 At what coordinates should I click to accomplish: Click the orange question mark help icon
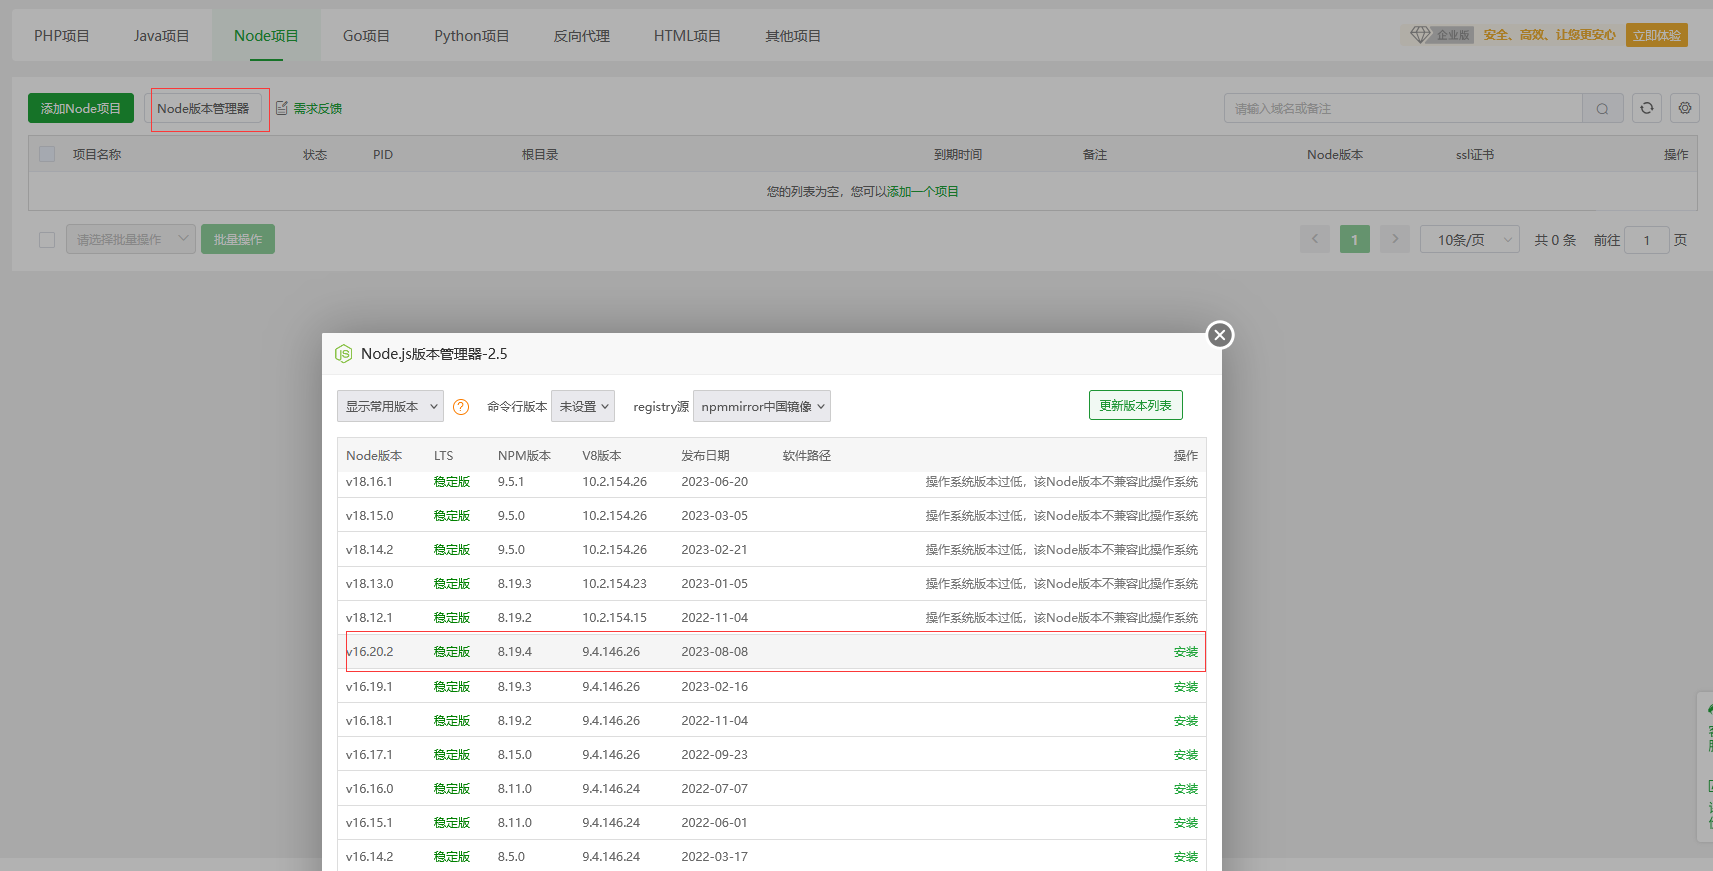tap(461, 407)
